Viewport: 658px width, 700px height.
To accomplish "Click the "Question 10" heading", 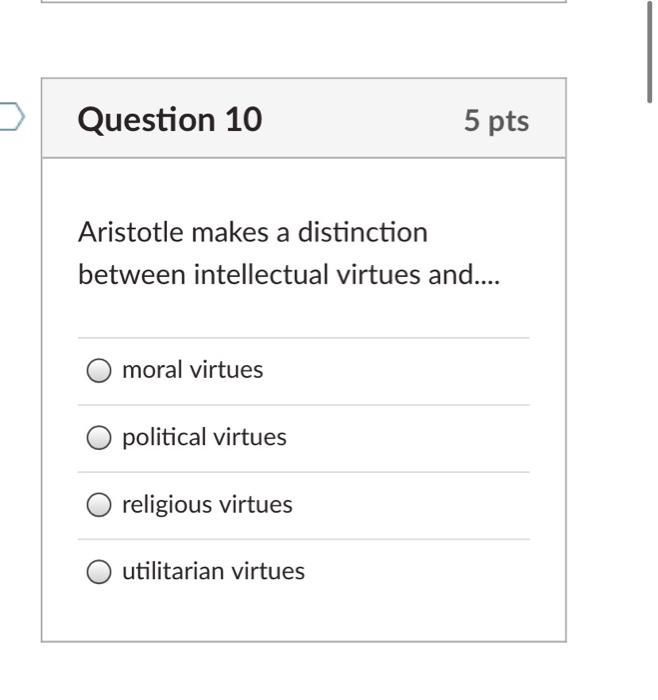I will point(170,120).
